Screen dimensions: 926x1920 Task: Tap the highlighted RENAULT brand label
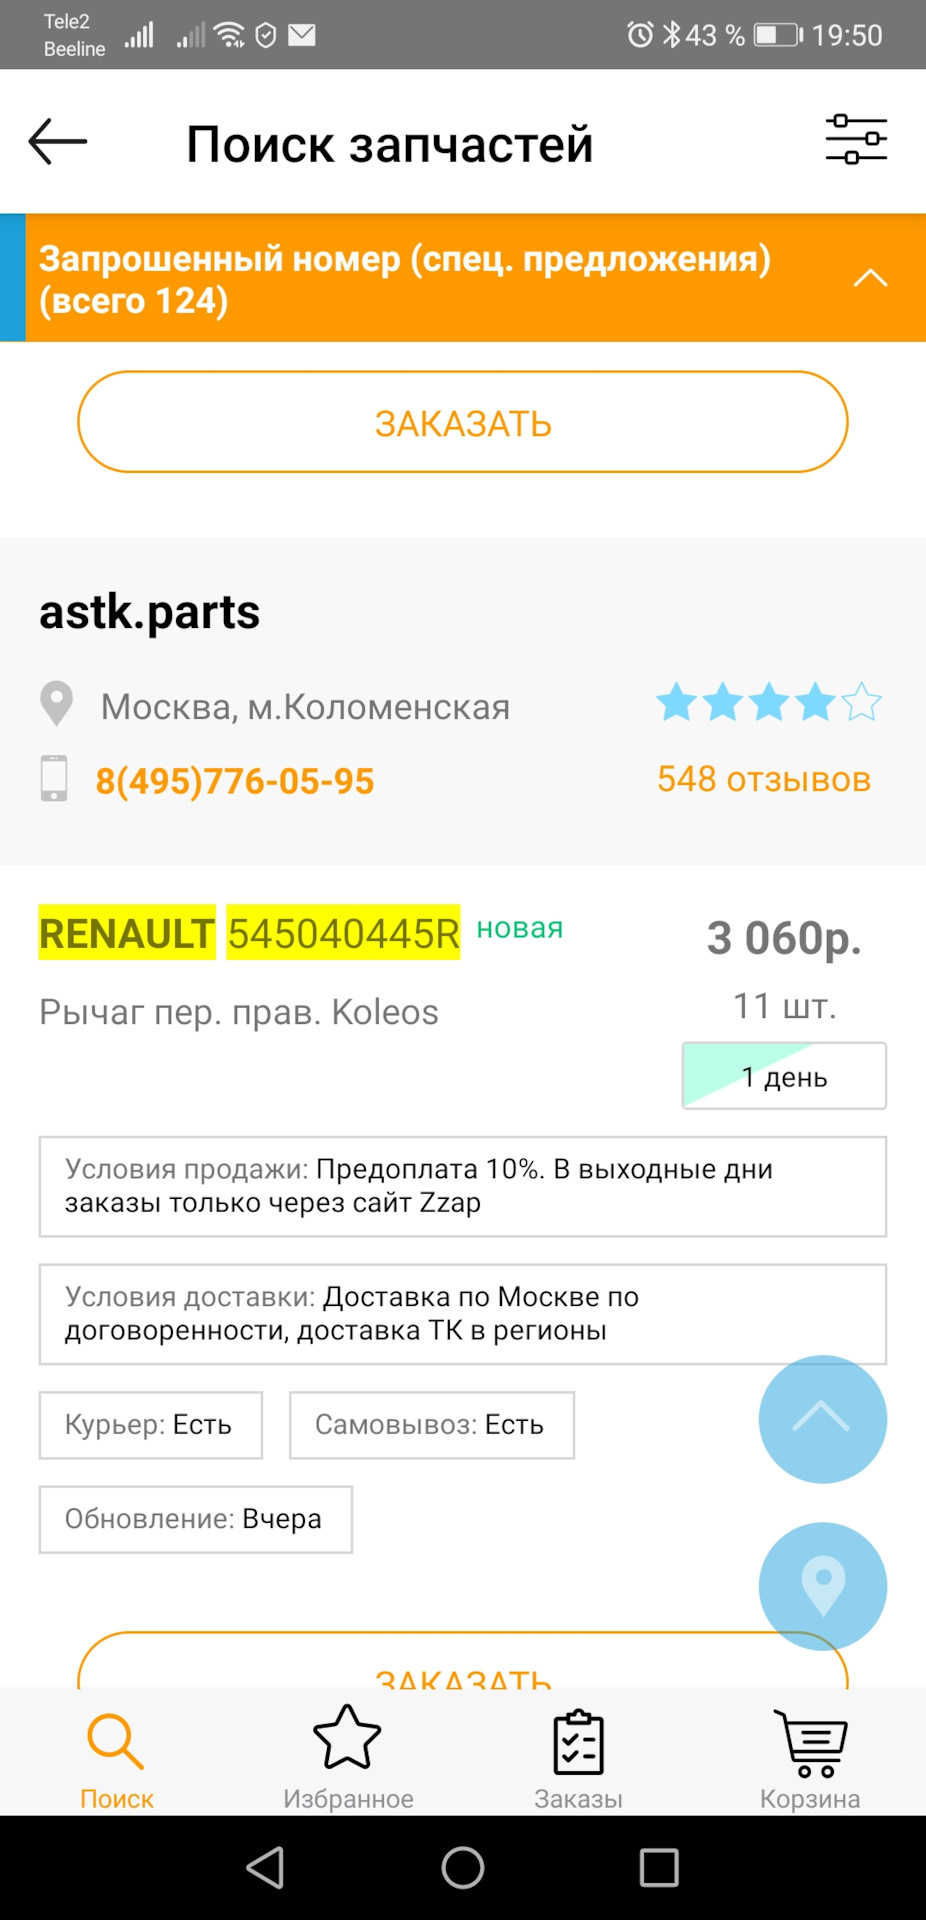(x=126, y=933)
